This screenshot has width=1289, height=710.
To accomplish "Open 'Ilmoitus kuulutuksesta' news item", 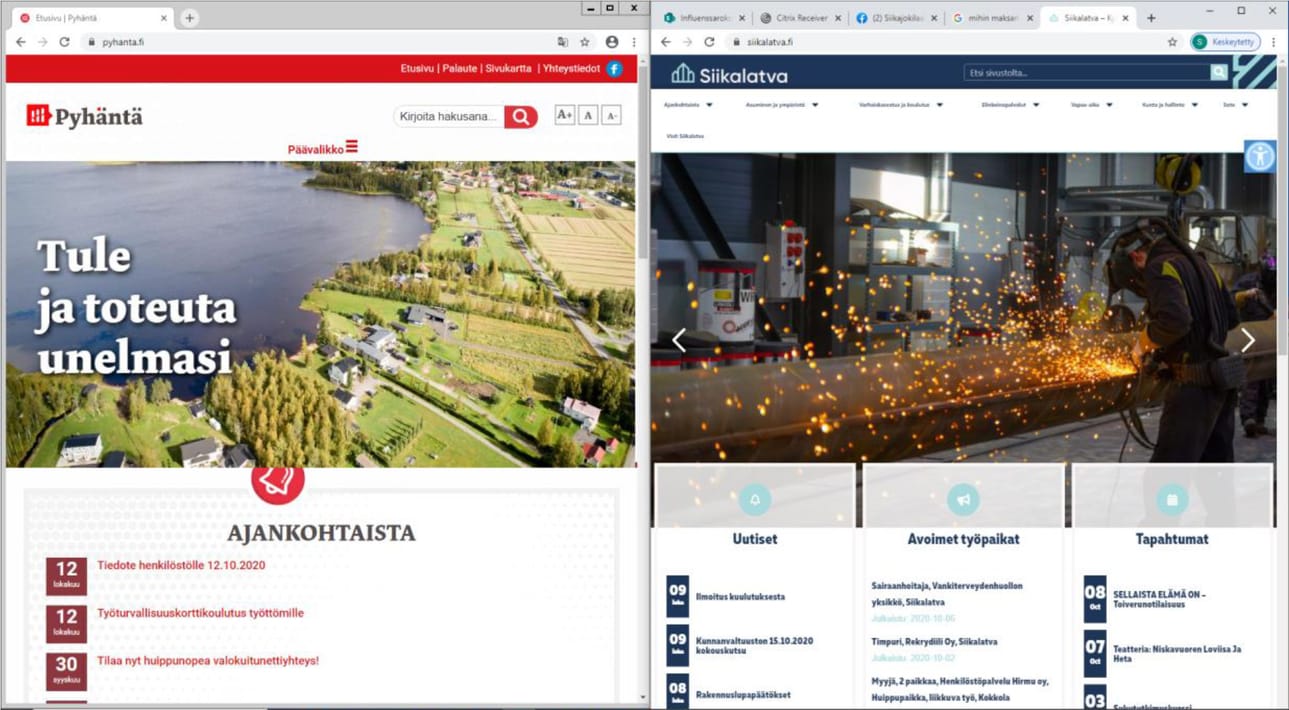I will pos(740,597).
